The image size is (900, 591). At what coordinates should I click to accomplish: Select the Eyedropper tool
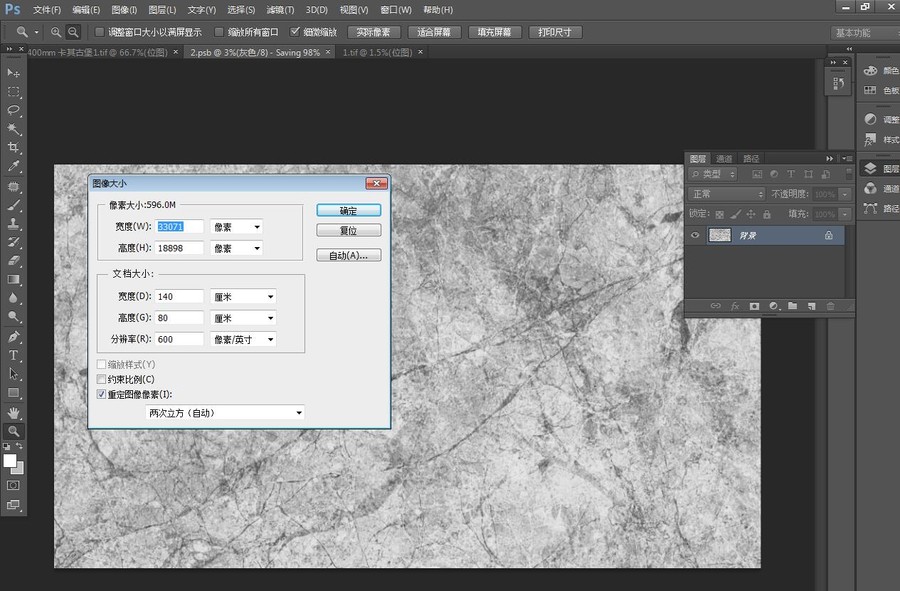pos(13,166)
